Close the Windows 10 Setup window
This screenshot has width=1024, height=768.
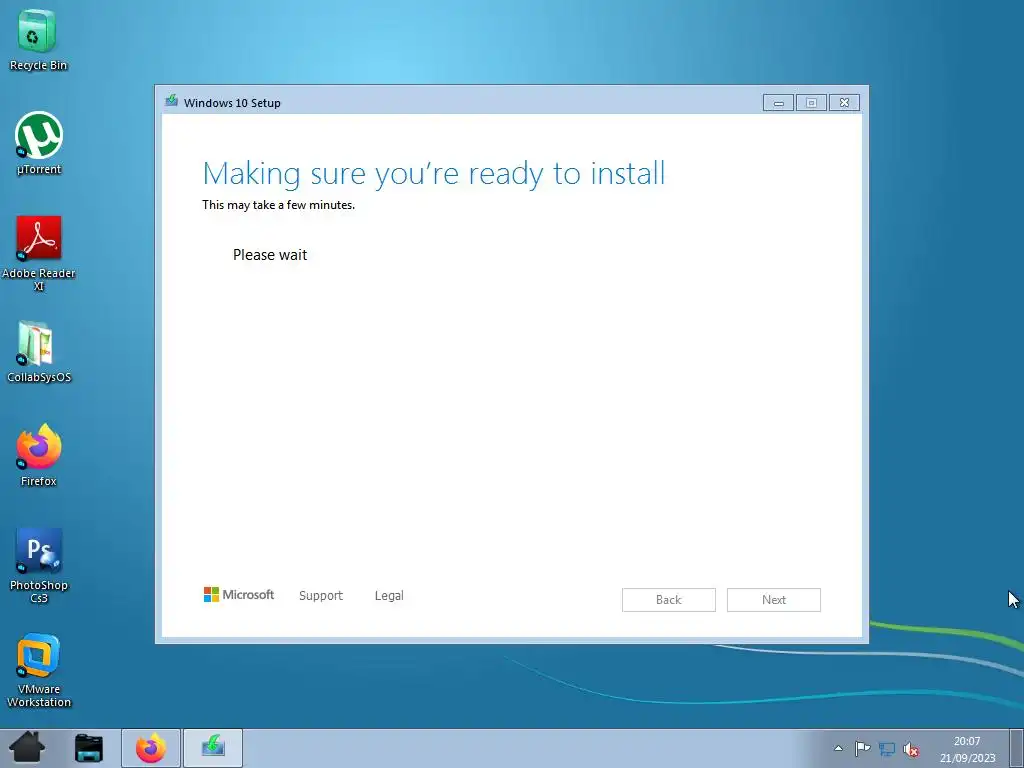(x=844, y=103)
